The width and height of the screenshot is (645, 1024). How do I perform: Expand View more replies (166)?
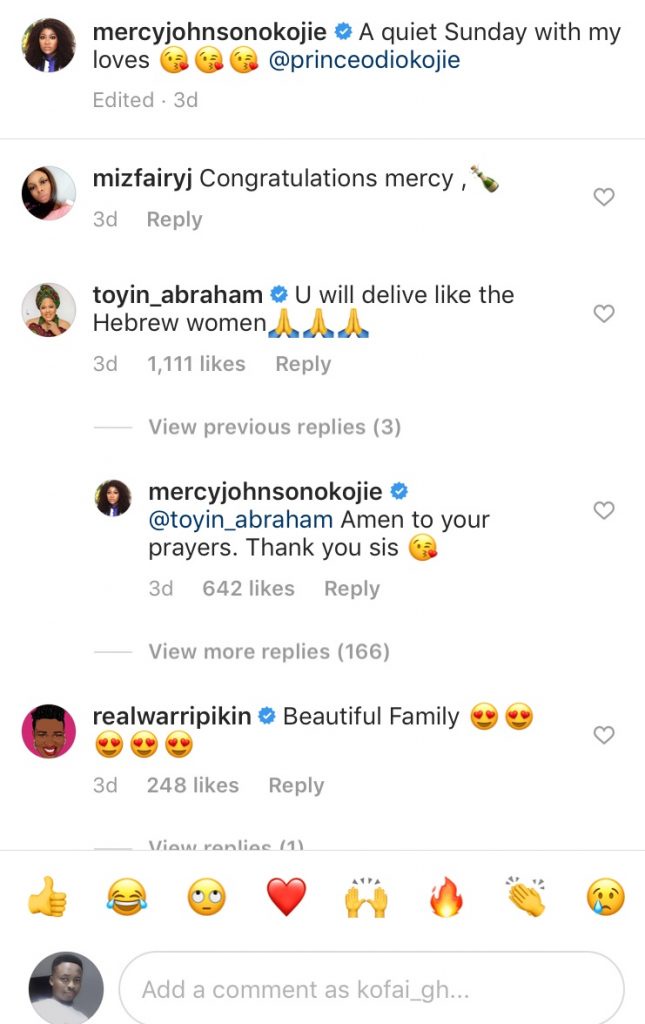(x=269, y=652)
